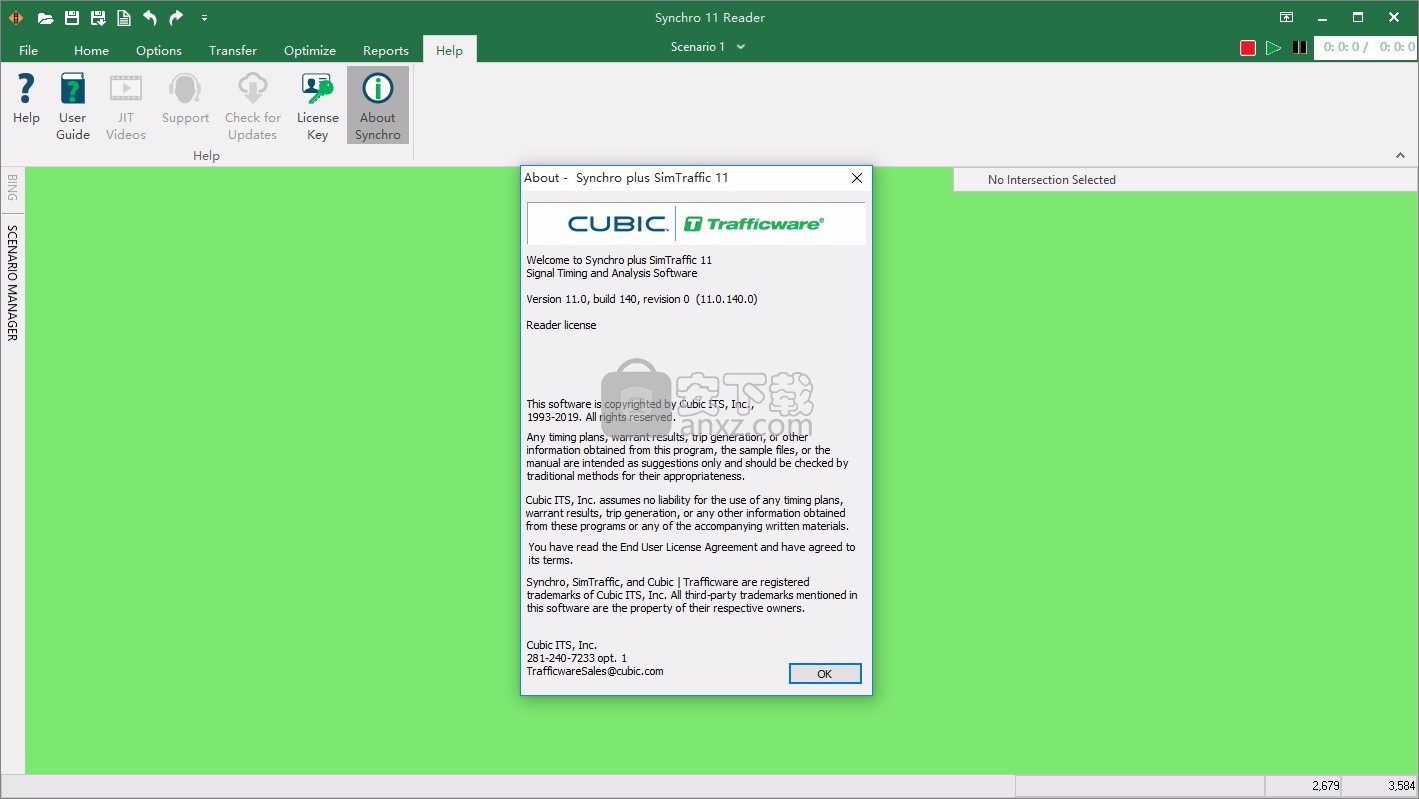1419x799 pixels.
Task: Click the Synchro app icon in title bar
Action: tap(16, 18)
